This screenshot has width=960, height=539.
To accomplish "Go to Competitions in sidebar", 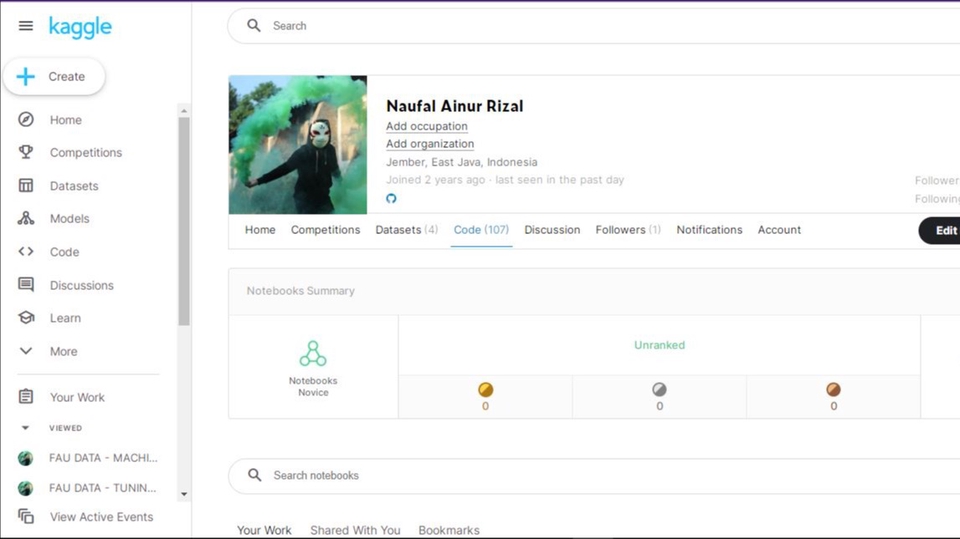I will point(86,153).
